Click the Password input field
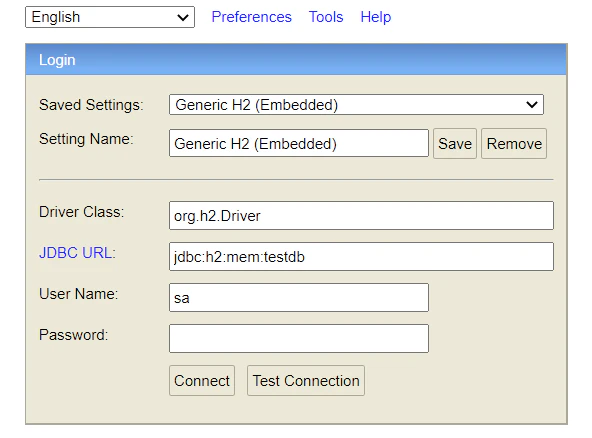 [x=299, y=338]
